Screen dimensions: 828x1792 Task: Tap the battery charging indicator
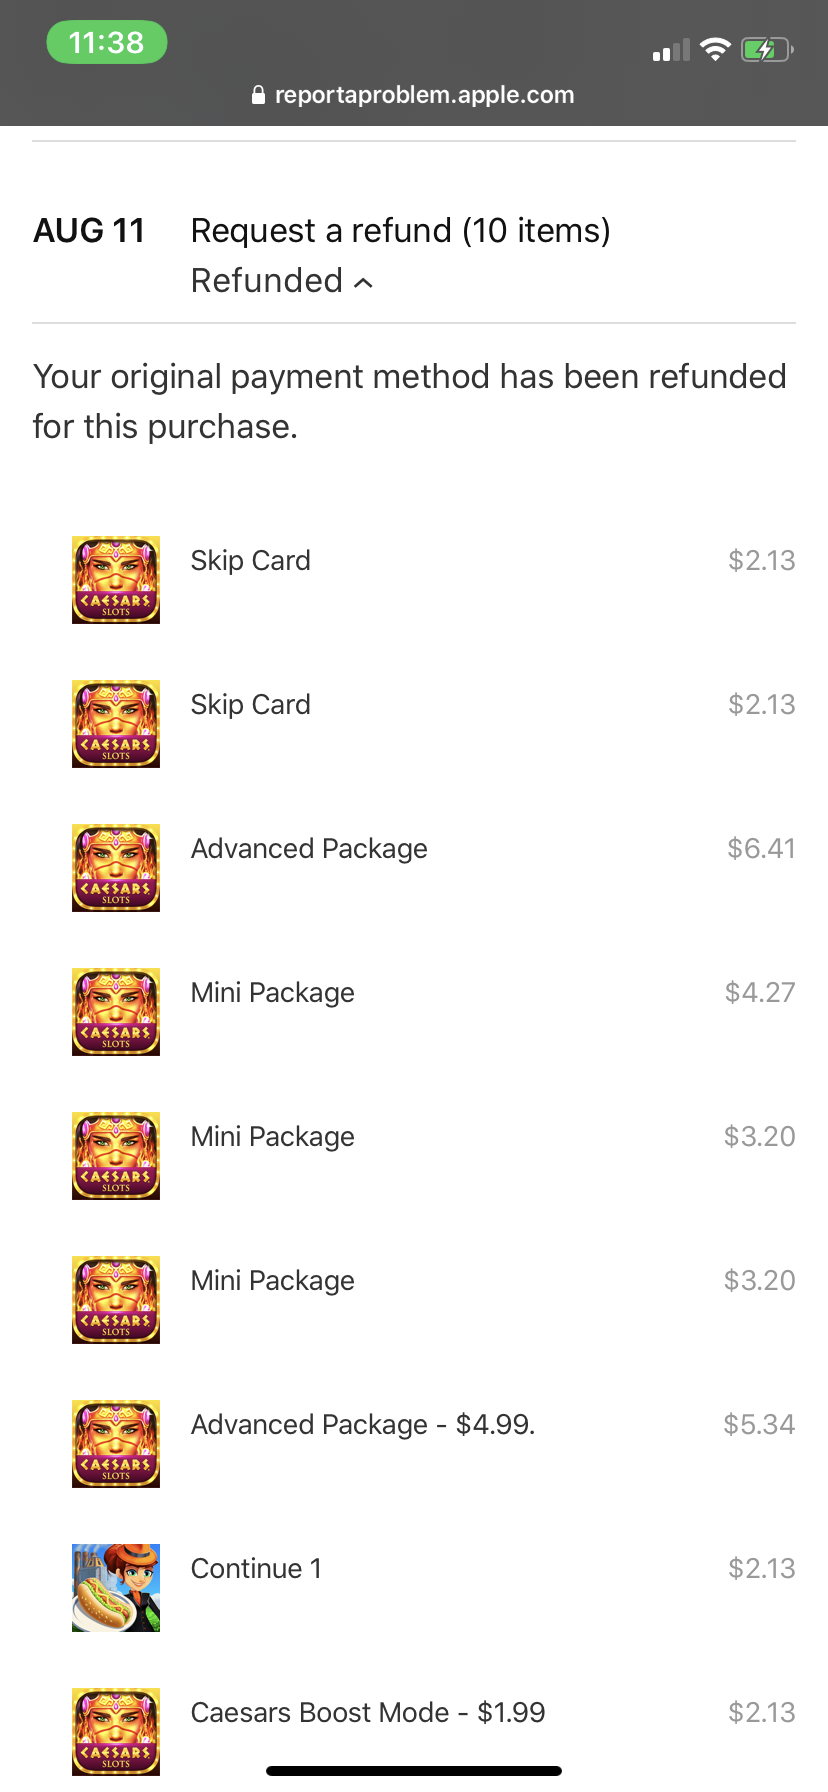[x=767, y=49]
